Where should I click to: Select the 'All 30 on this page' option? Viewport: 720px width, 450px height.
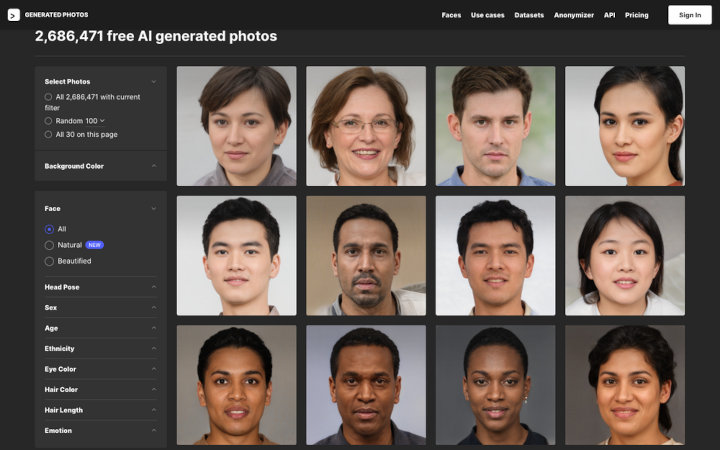[x=49, y=134]
